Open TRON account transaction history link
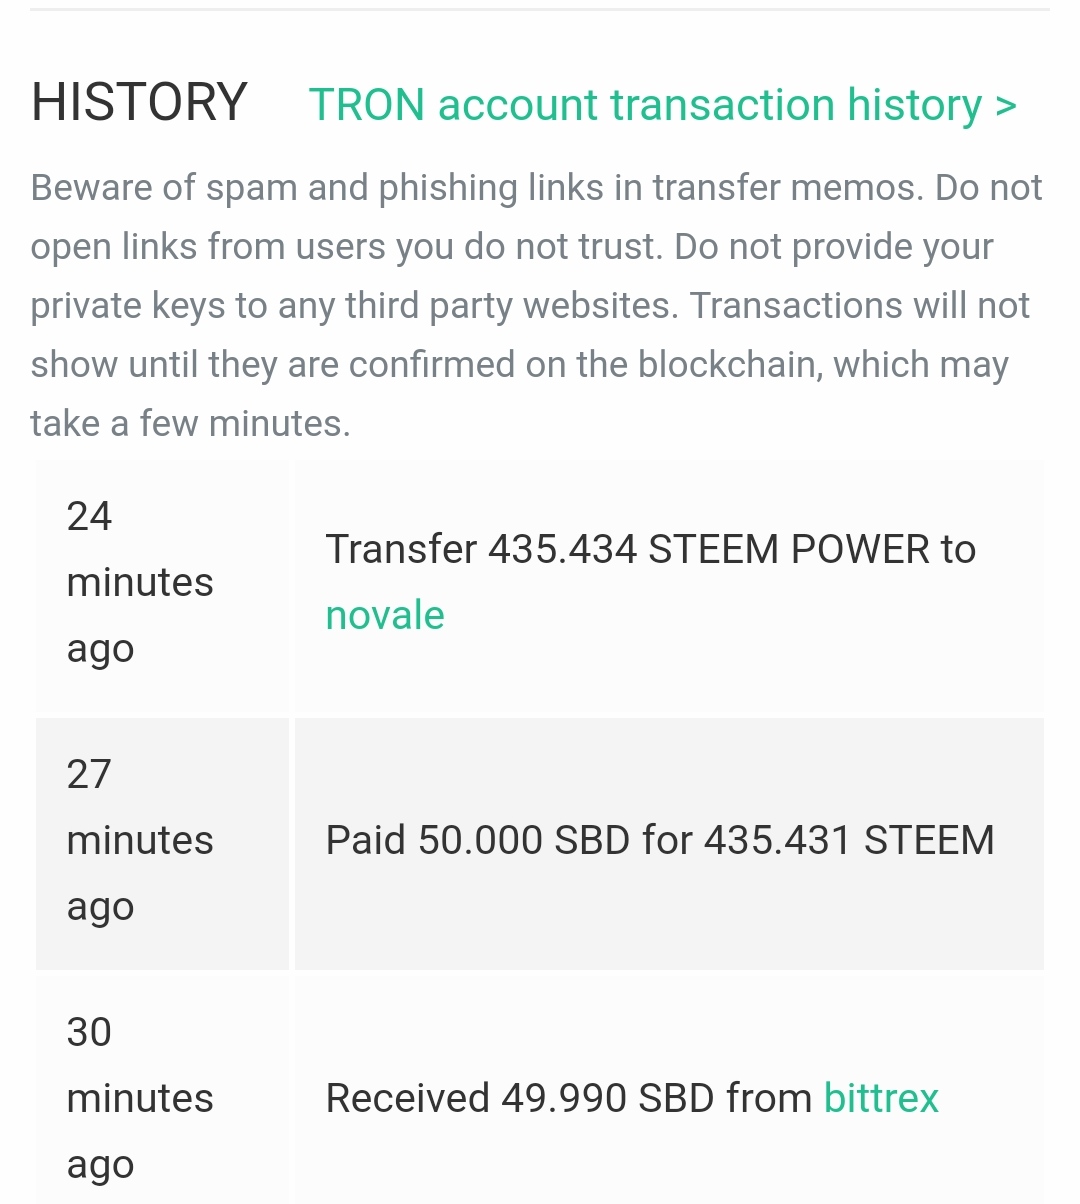 (645, 105)
